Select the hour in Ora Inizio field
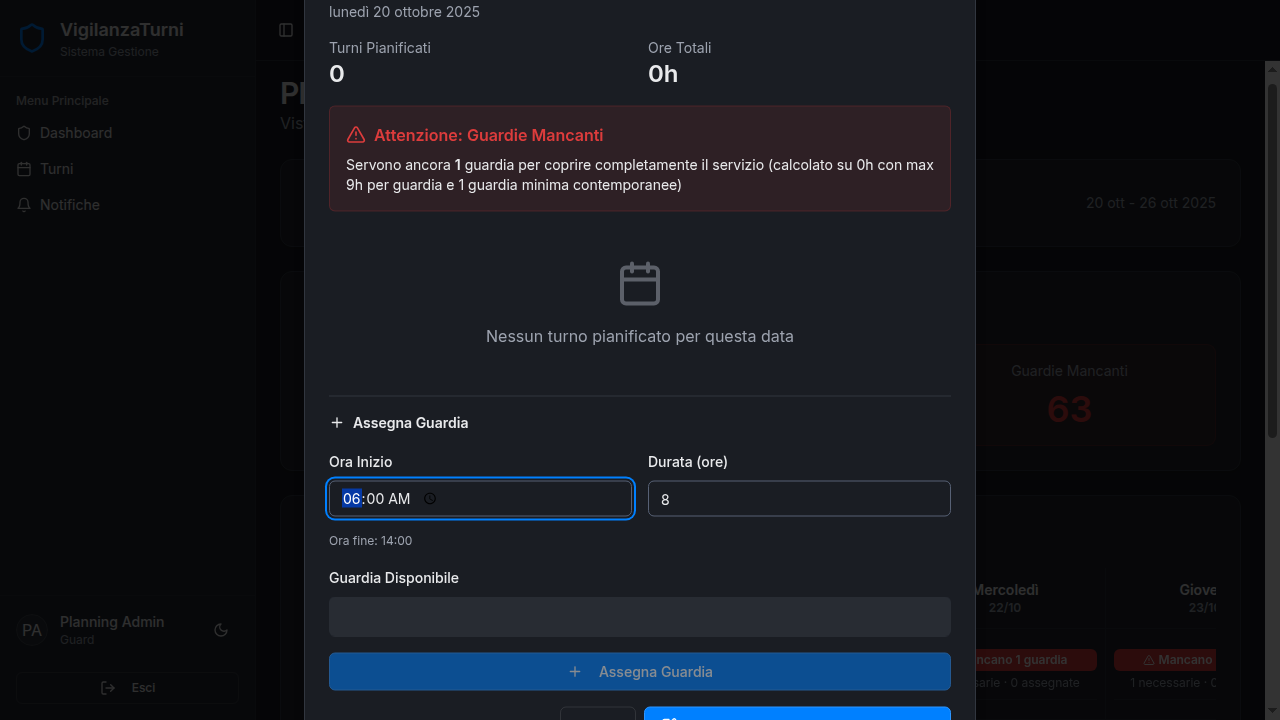Image resolution: width=1280 pixels, height=720 pixels. click(351, 499)
